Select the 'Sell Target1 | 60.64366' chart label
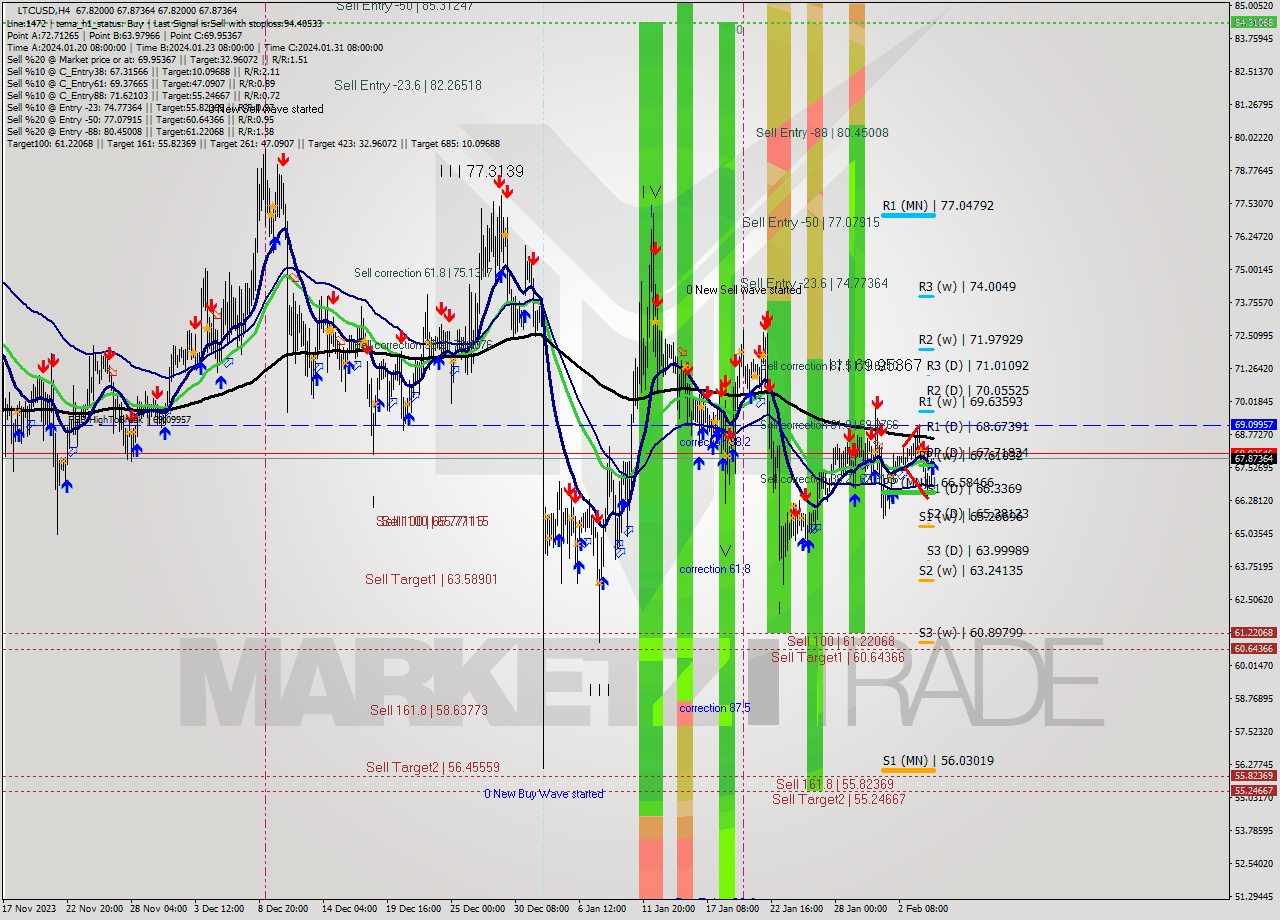Viewport: 1280px width, 920px height. (x=838, y=657)
